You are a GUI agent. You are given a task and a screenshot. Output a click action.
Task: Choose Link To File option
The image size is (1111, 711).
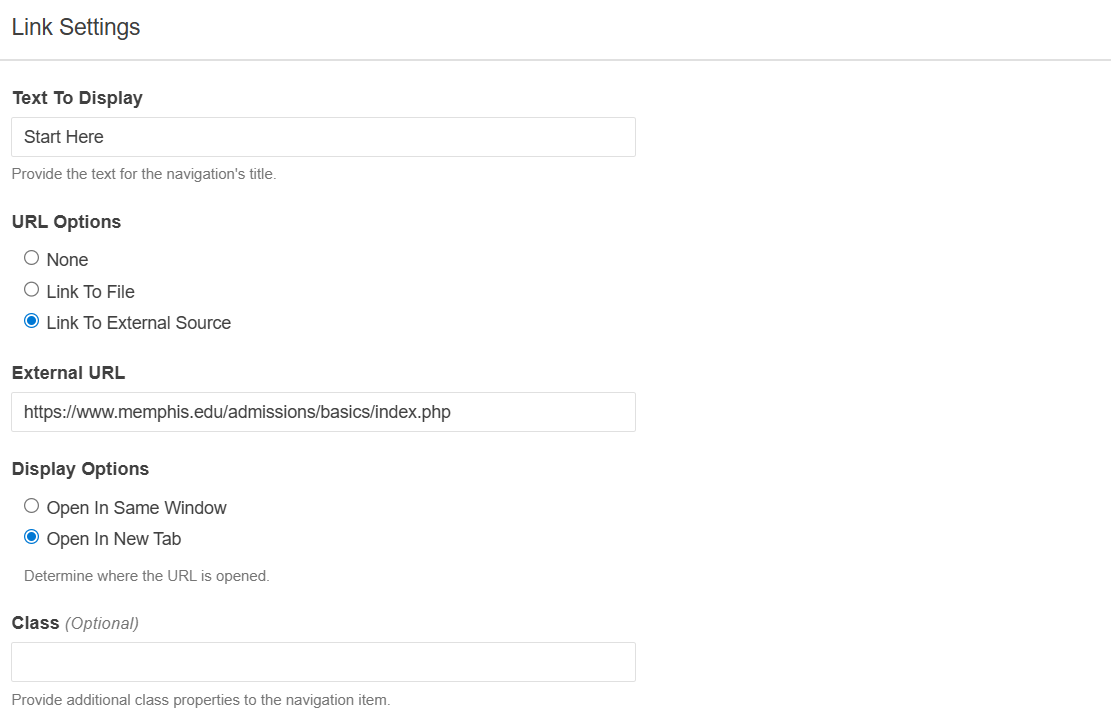point(31,289)
